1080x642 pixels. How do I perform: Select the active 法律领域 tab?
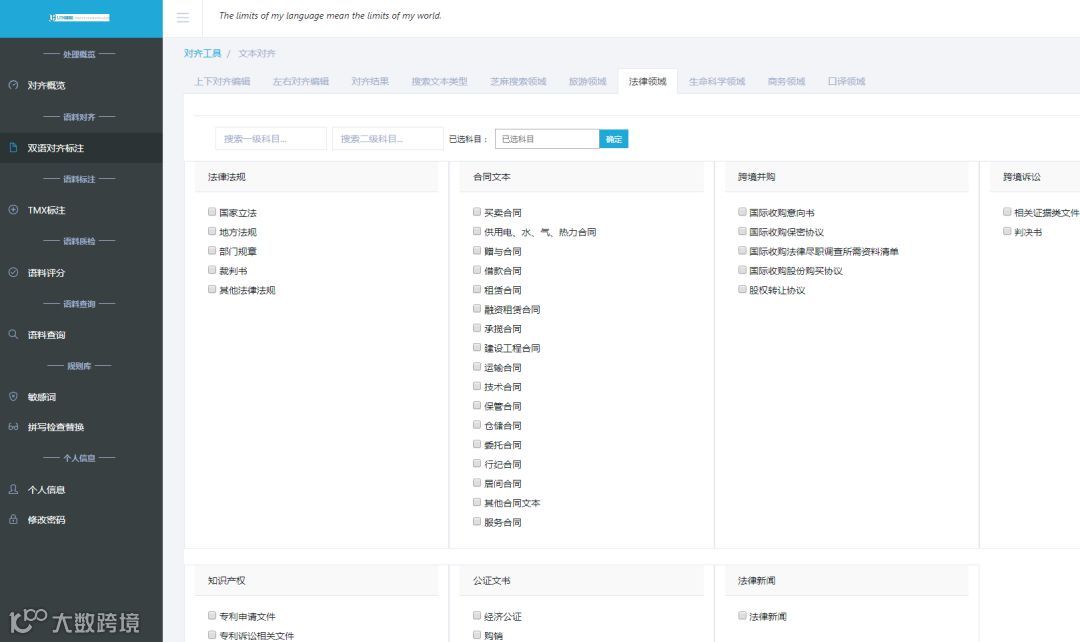pyautogui.click(x=647, y=81)
